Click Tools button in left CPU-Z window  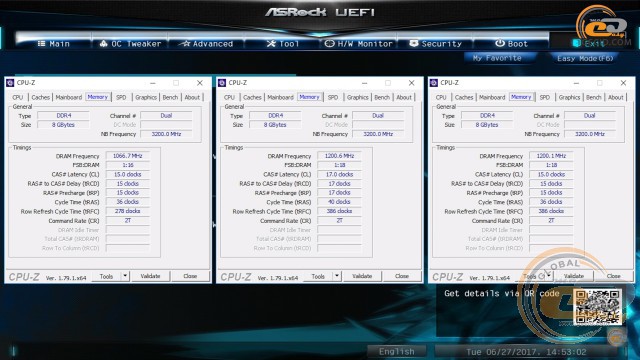coord(106,276)
